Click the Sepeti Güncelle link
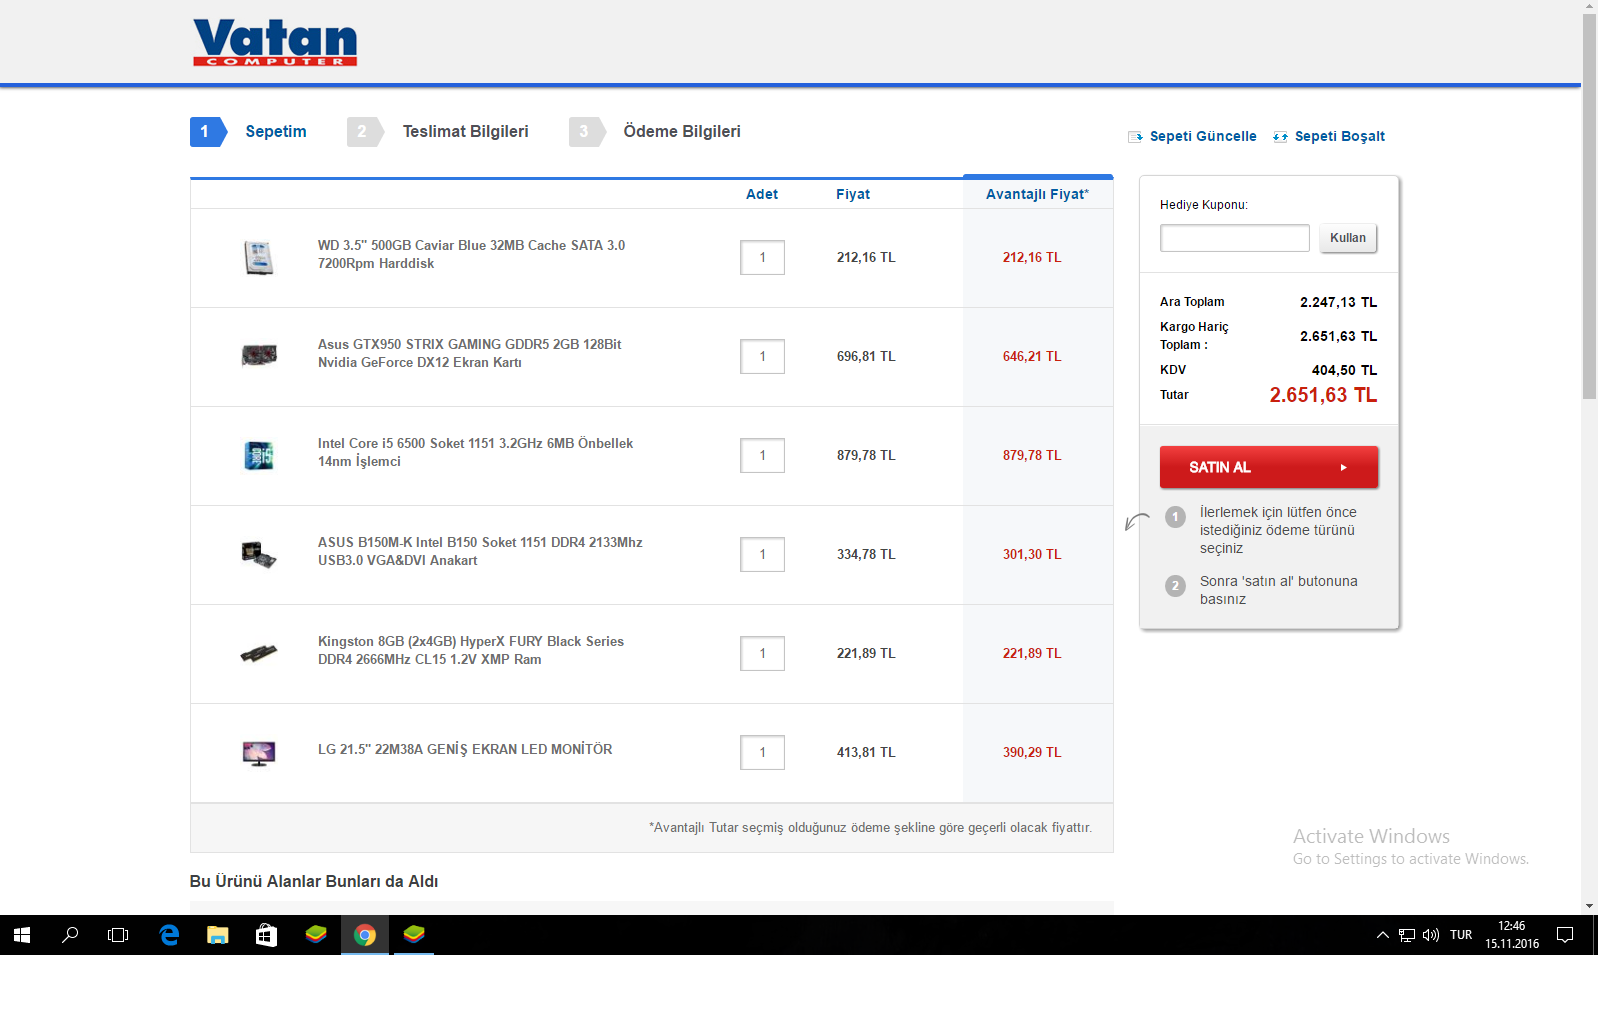The height and width of the screenshot is (1024, 1600). point(1203,137)
